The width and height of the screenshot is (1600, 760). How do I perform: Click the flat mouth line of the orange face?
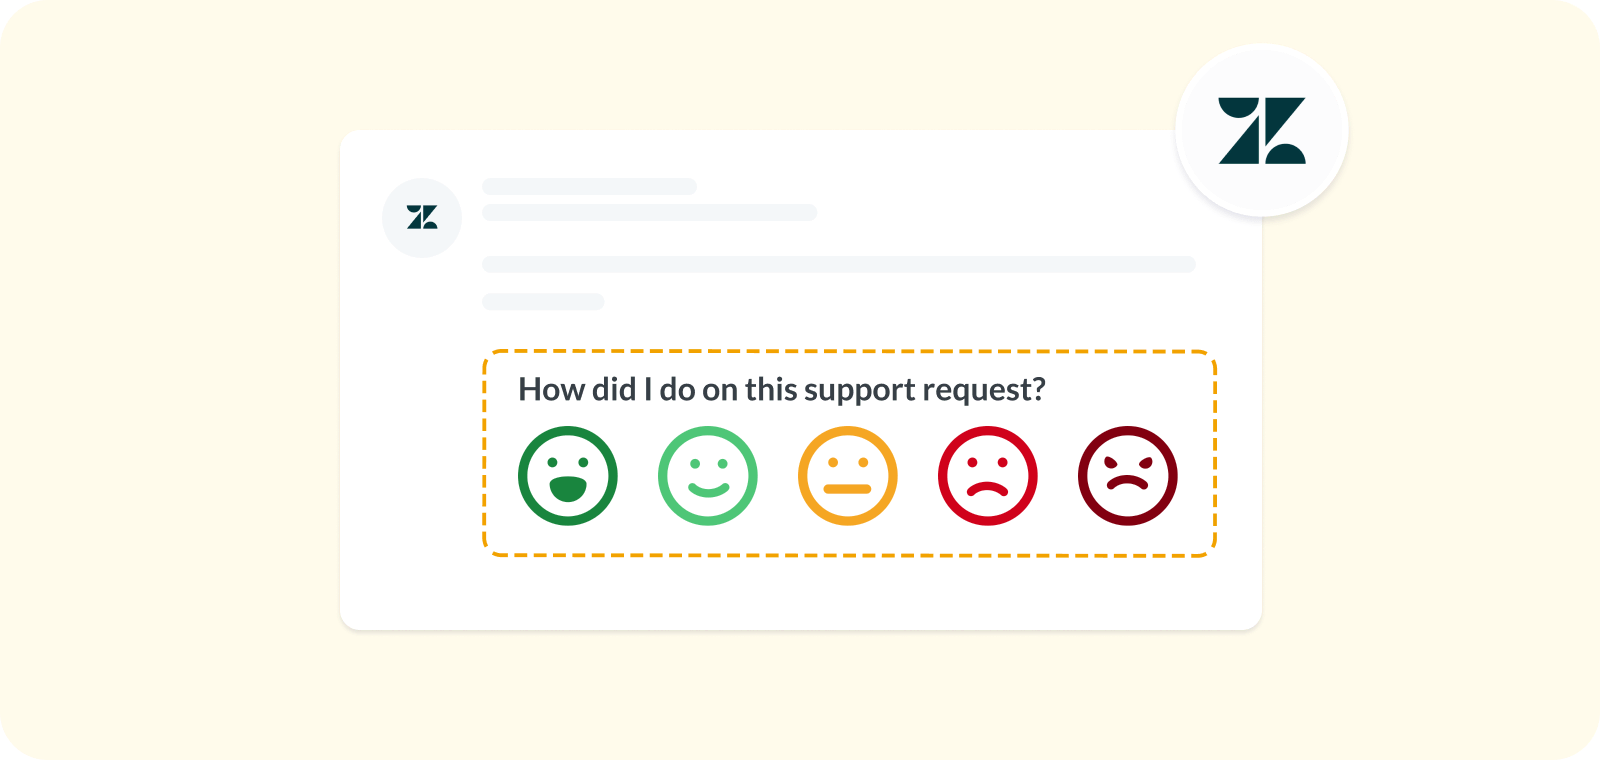[x=848, y=489]
